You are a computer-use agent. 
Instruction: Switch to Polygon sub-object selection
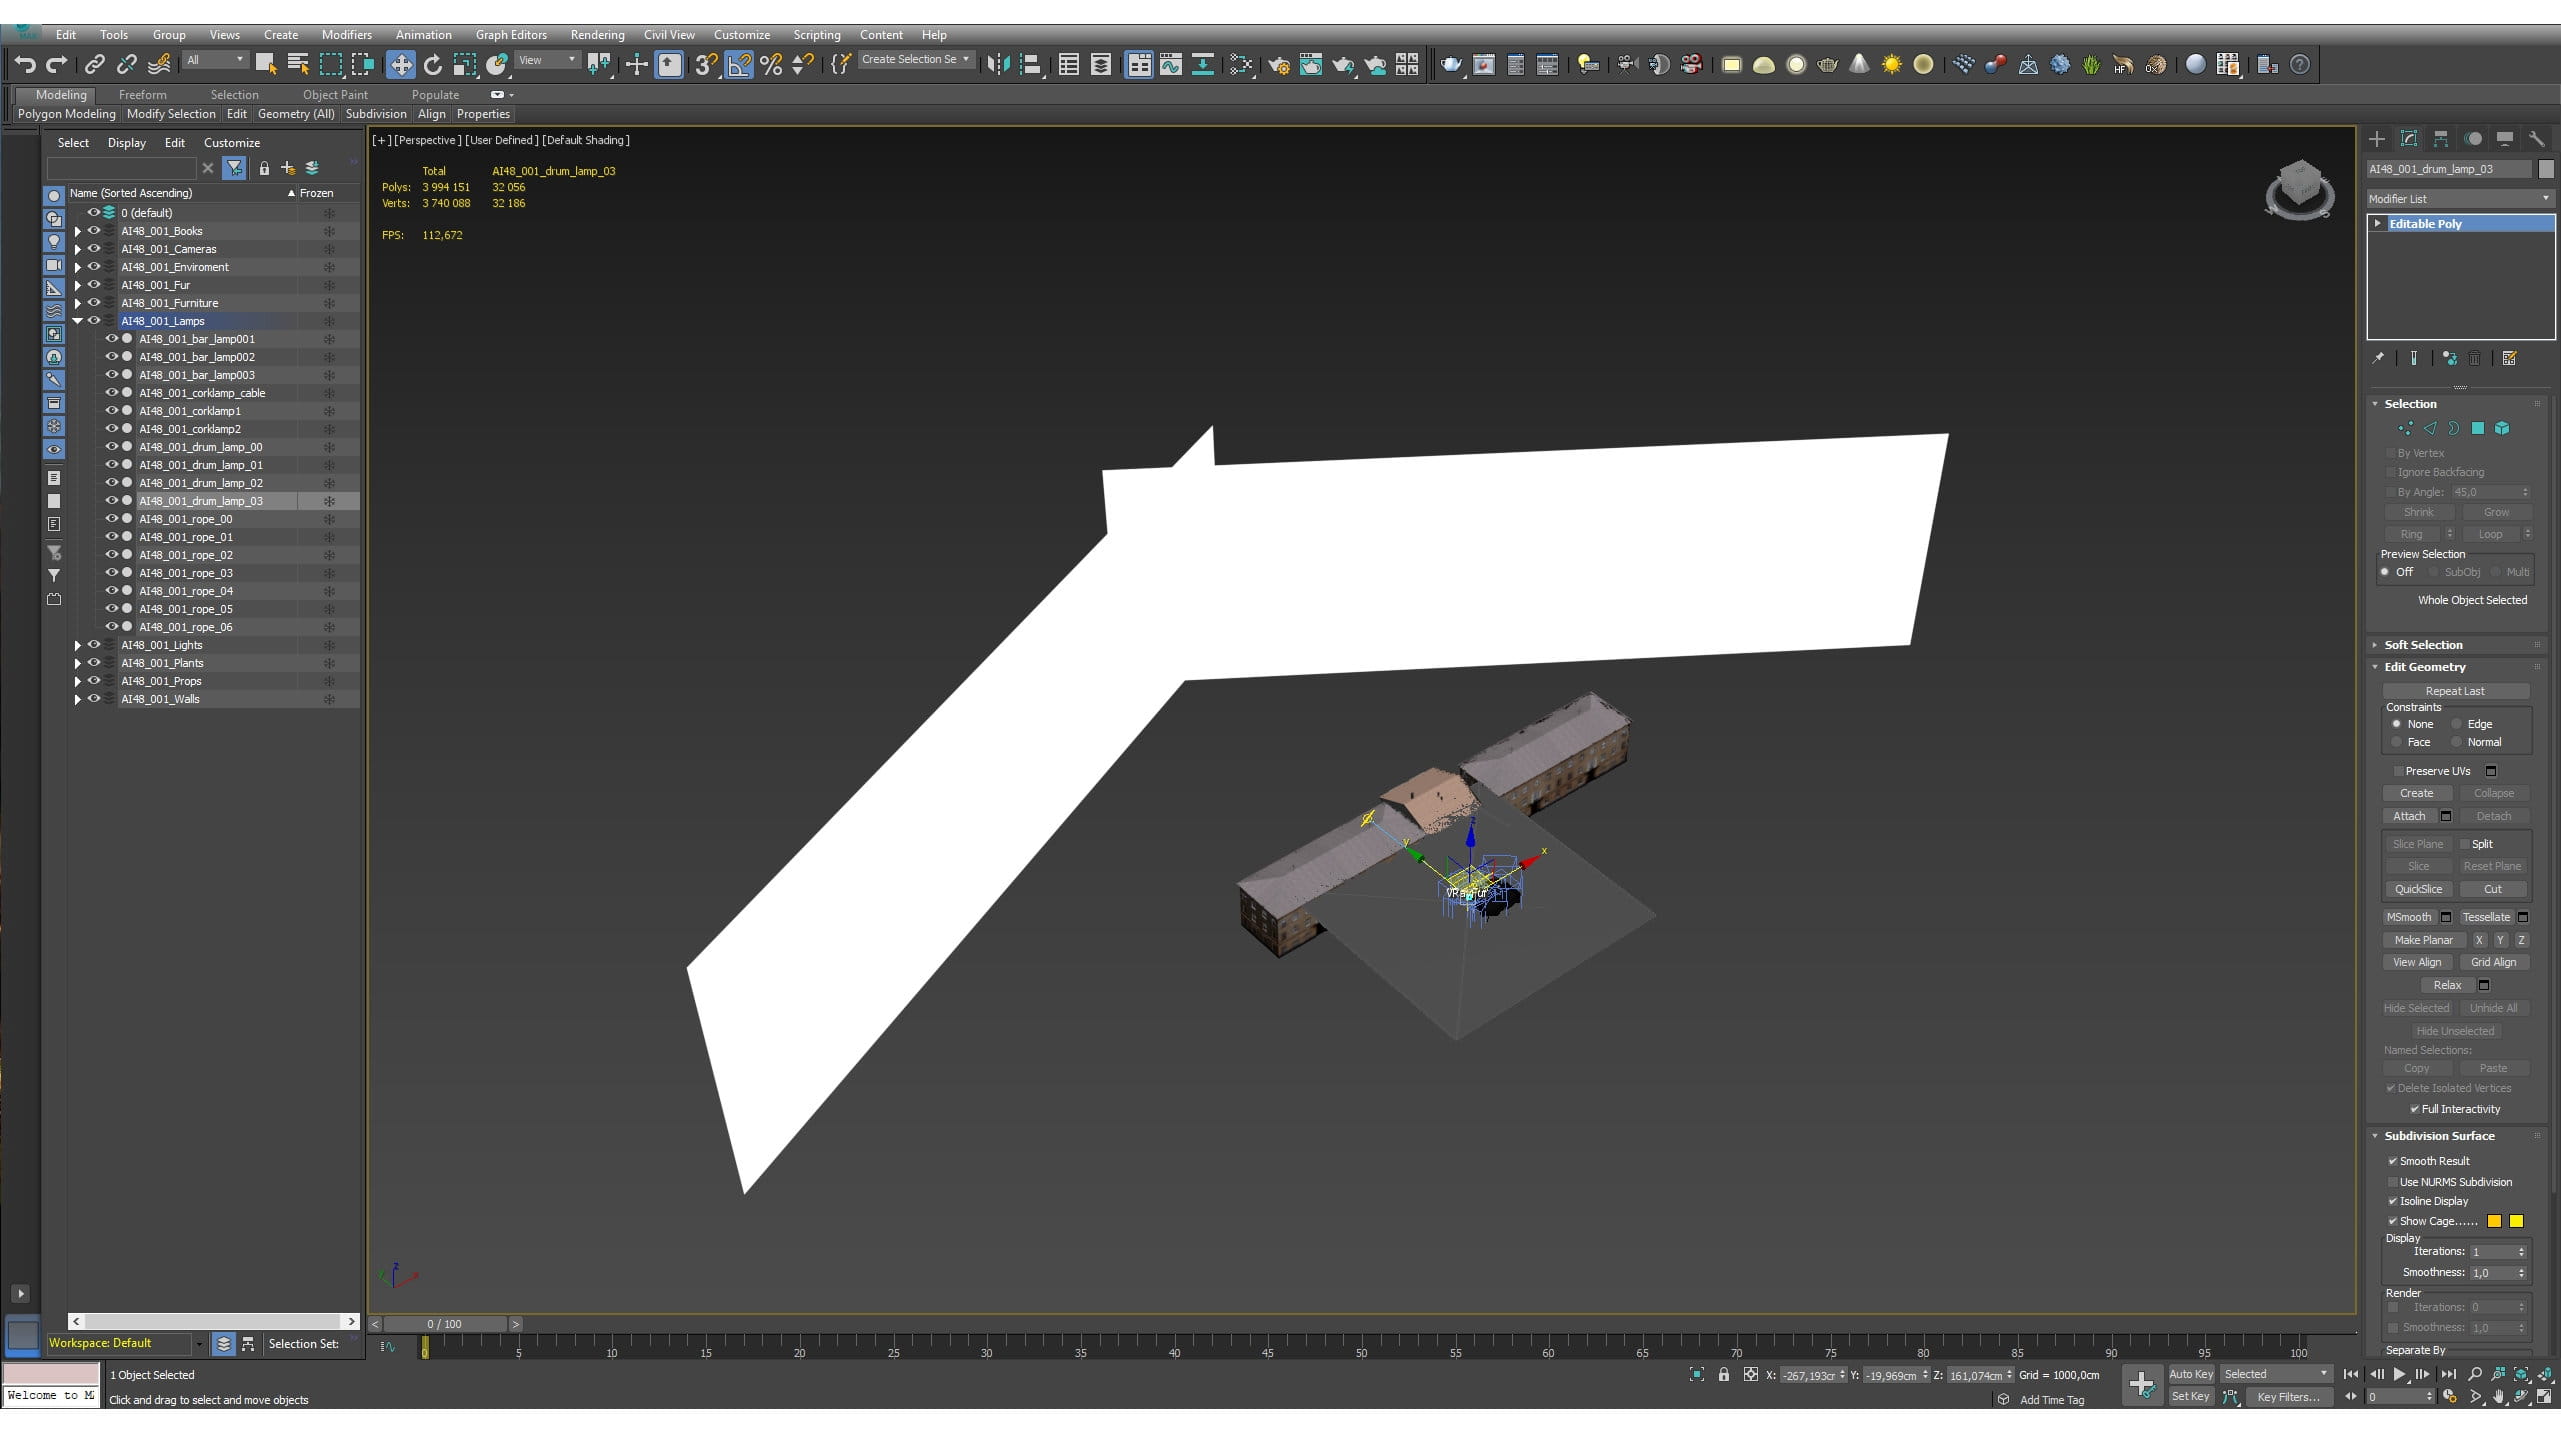[2478, 428]
